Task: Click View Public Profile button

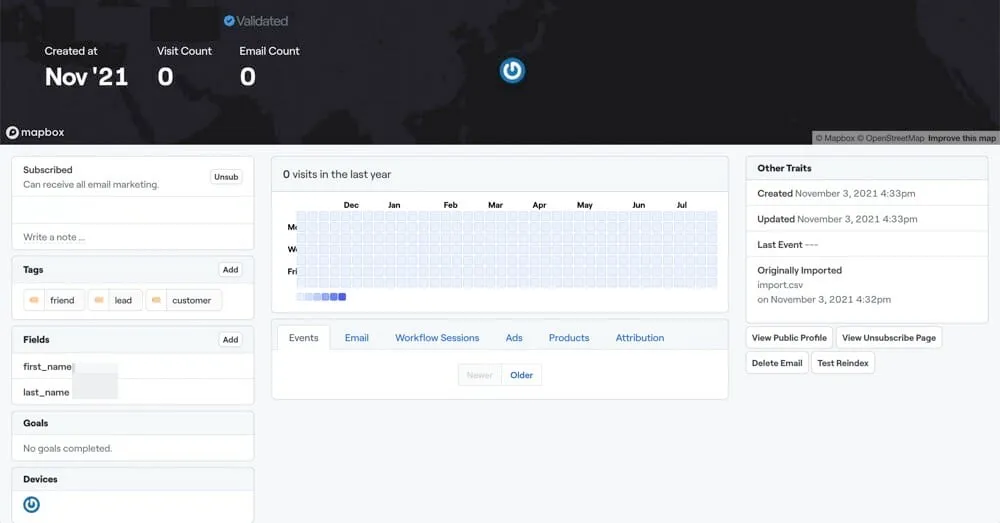Action: pos(789,338)
